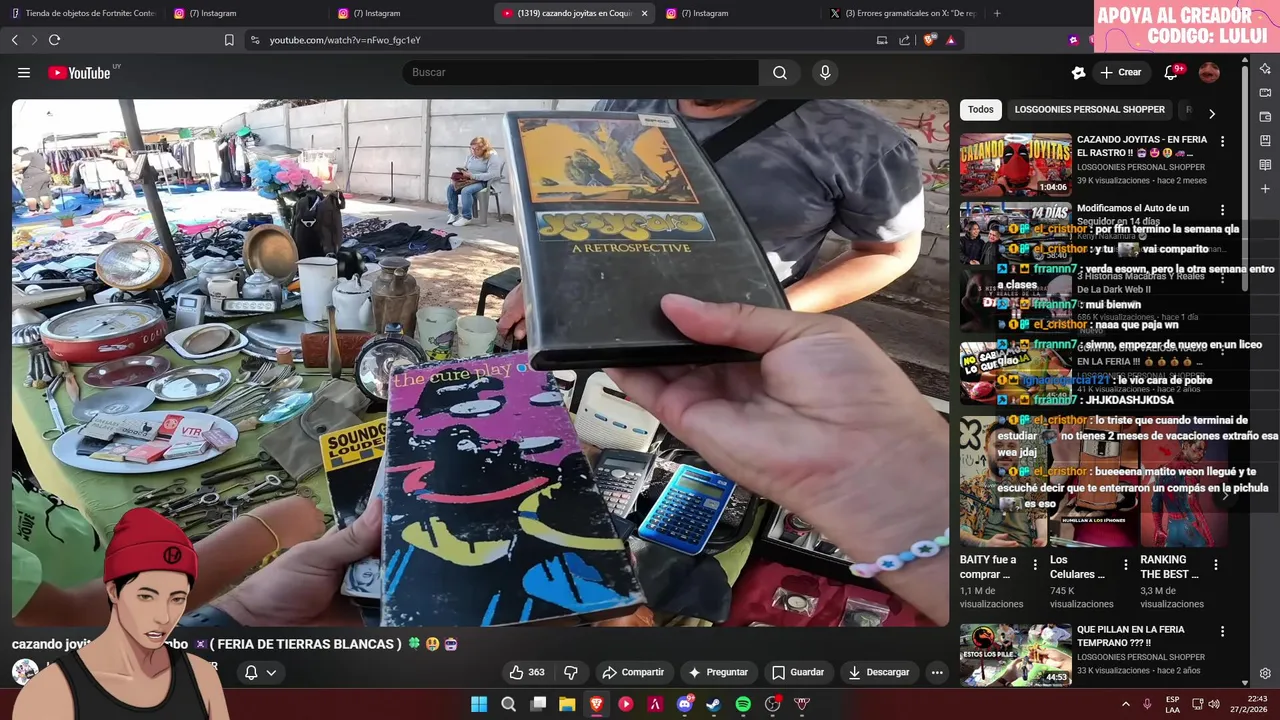Click the Crear button
The width and height of the screenshot is (1280, 720).
tap(1120, 72)
